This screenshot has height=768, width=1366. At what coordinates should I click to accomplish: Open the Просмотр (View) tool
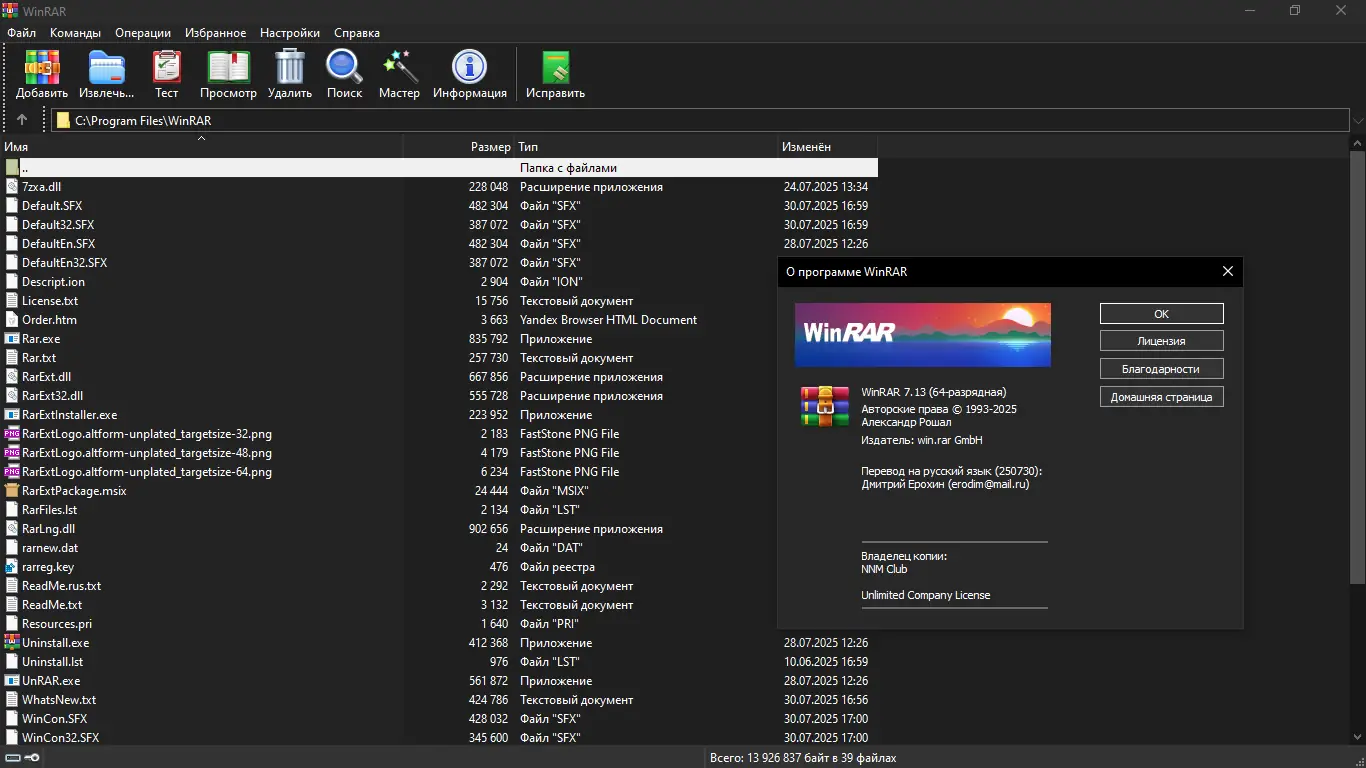(228, 67)
